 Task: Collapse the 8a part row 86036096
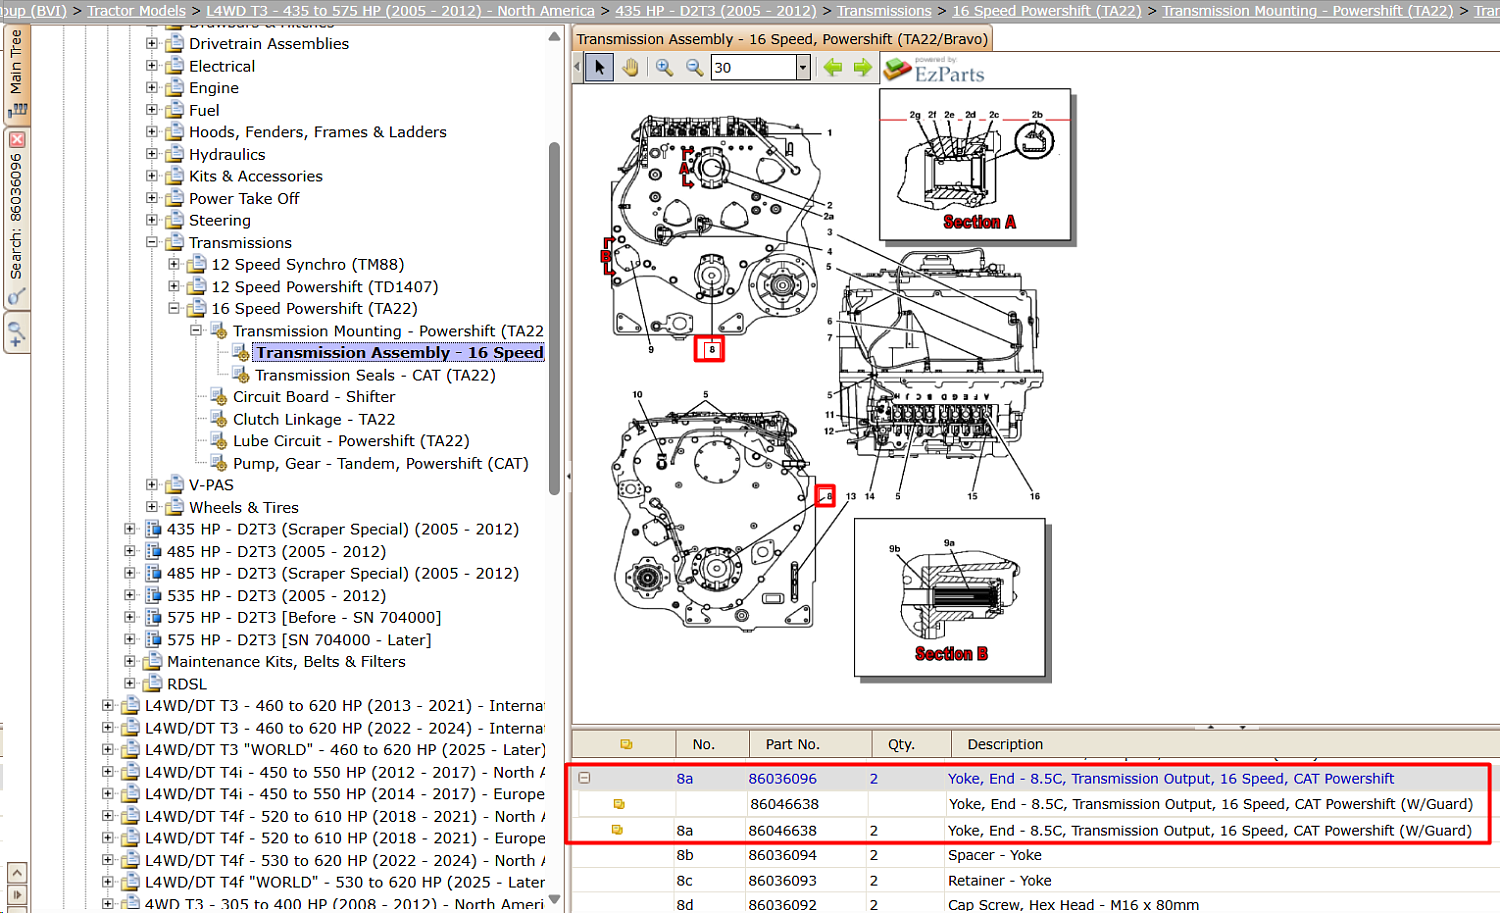(x=584, y=778)
